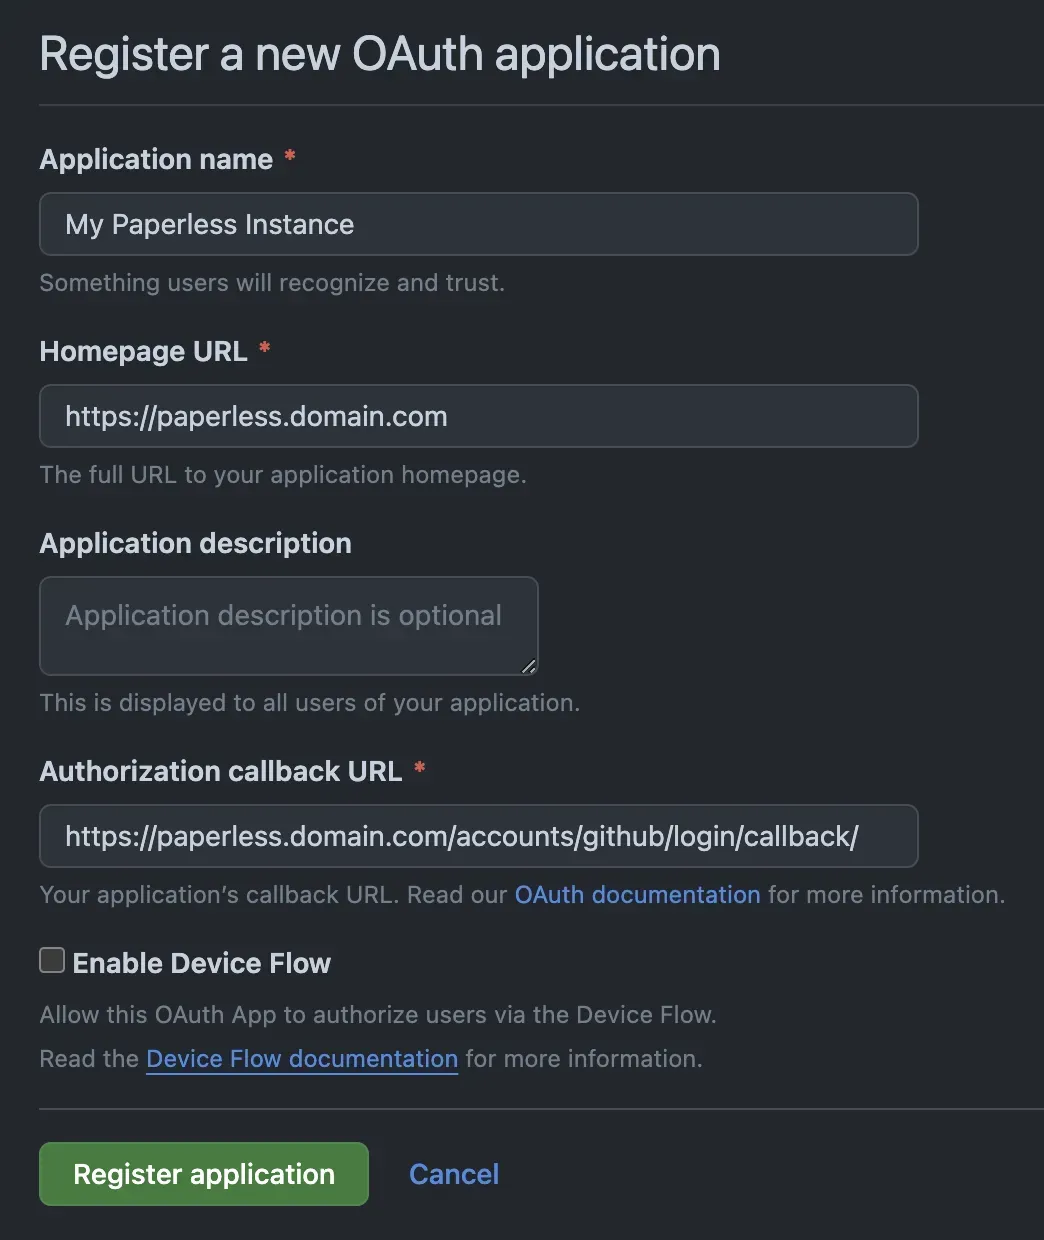Click the Authorization callback URL field

point(478,836)
